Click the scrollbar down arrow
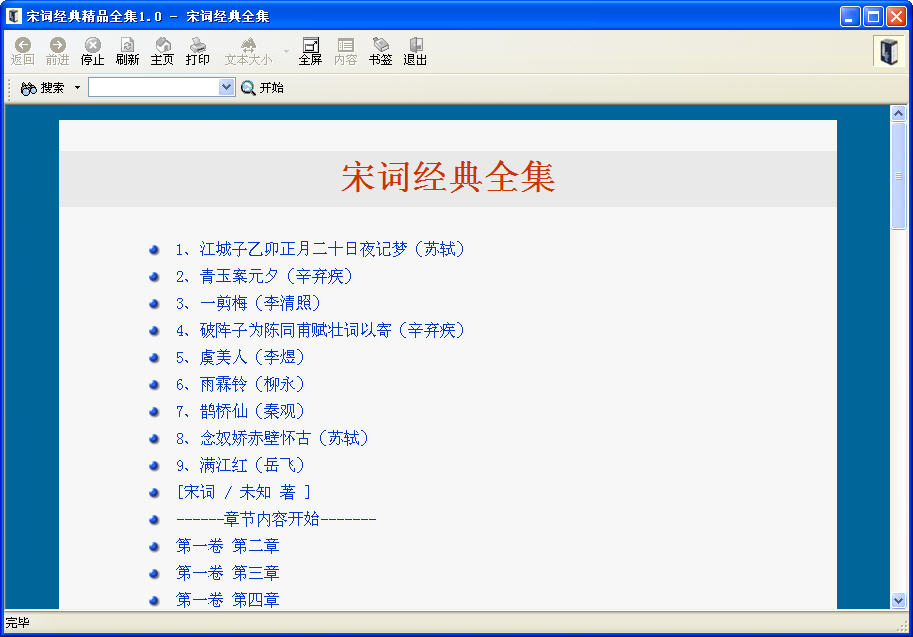The width and height of the screenshot is (913, 637). pyautogui.click(x=898, y=600)
